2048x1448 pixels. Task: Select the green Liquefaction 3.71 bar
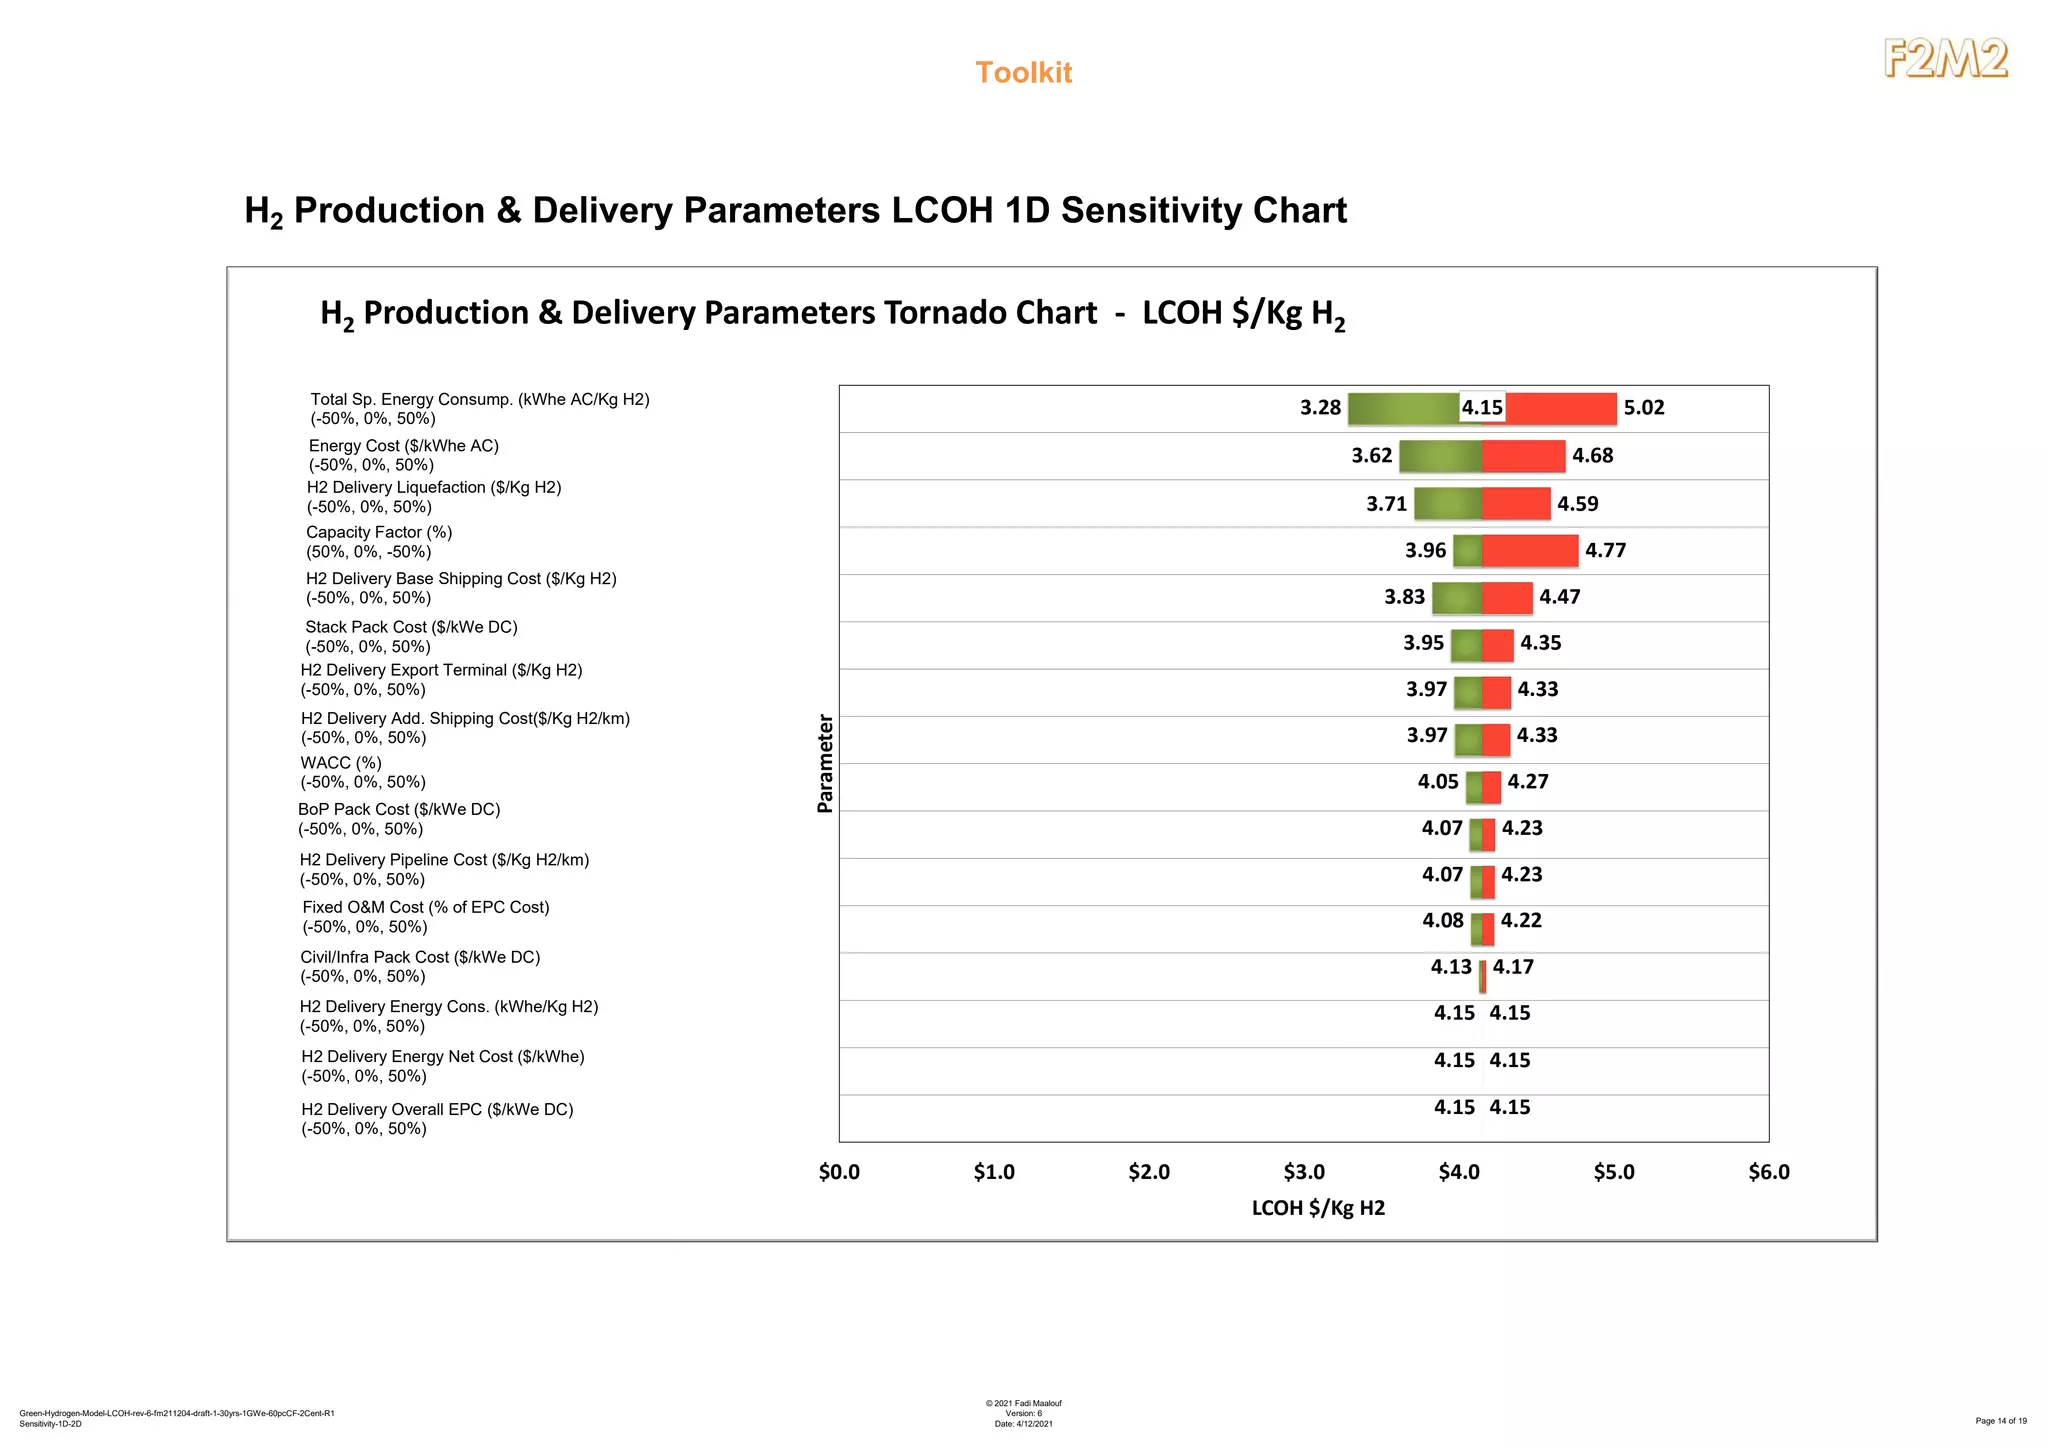pos(1448,503)
